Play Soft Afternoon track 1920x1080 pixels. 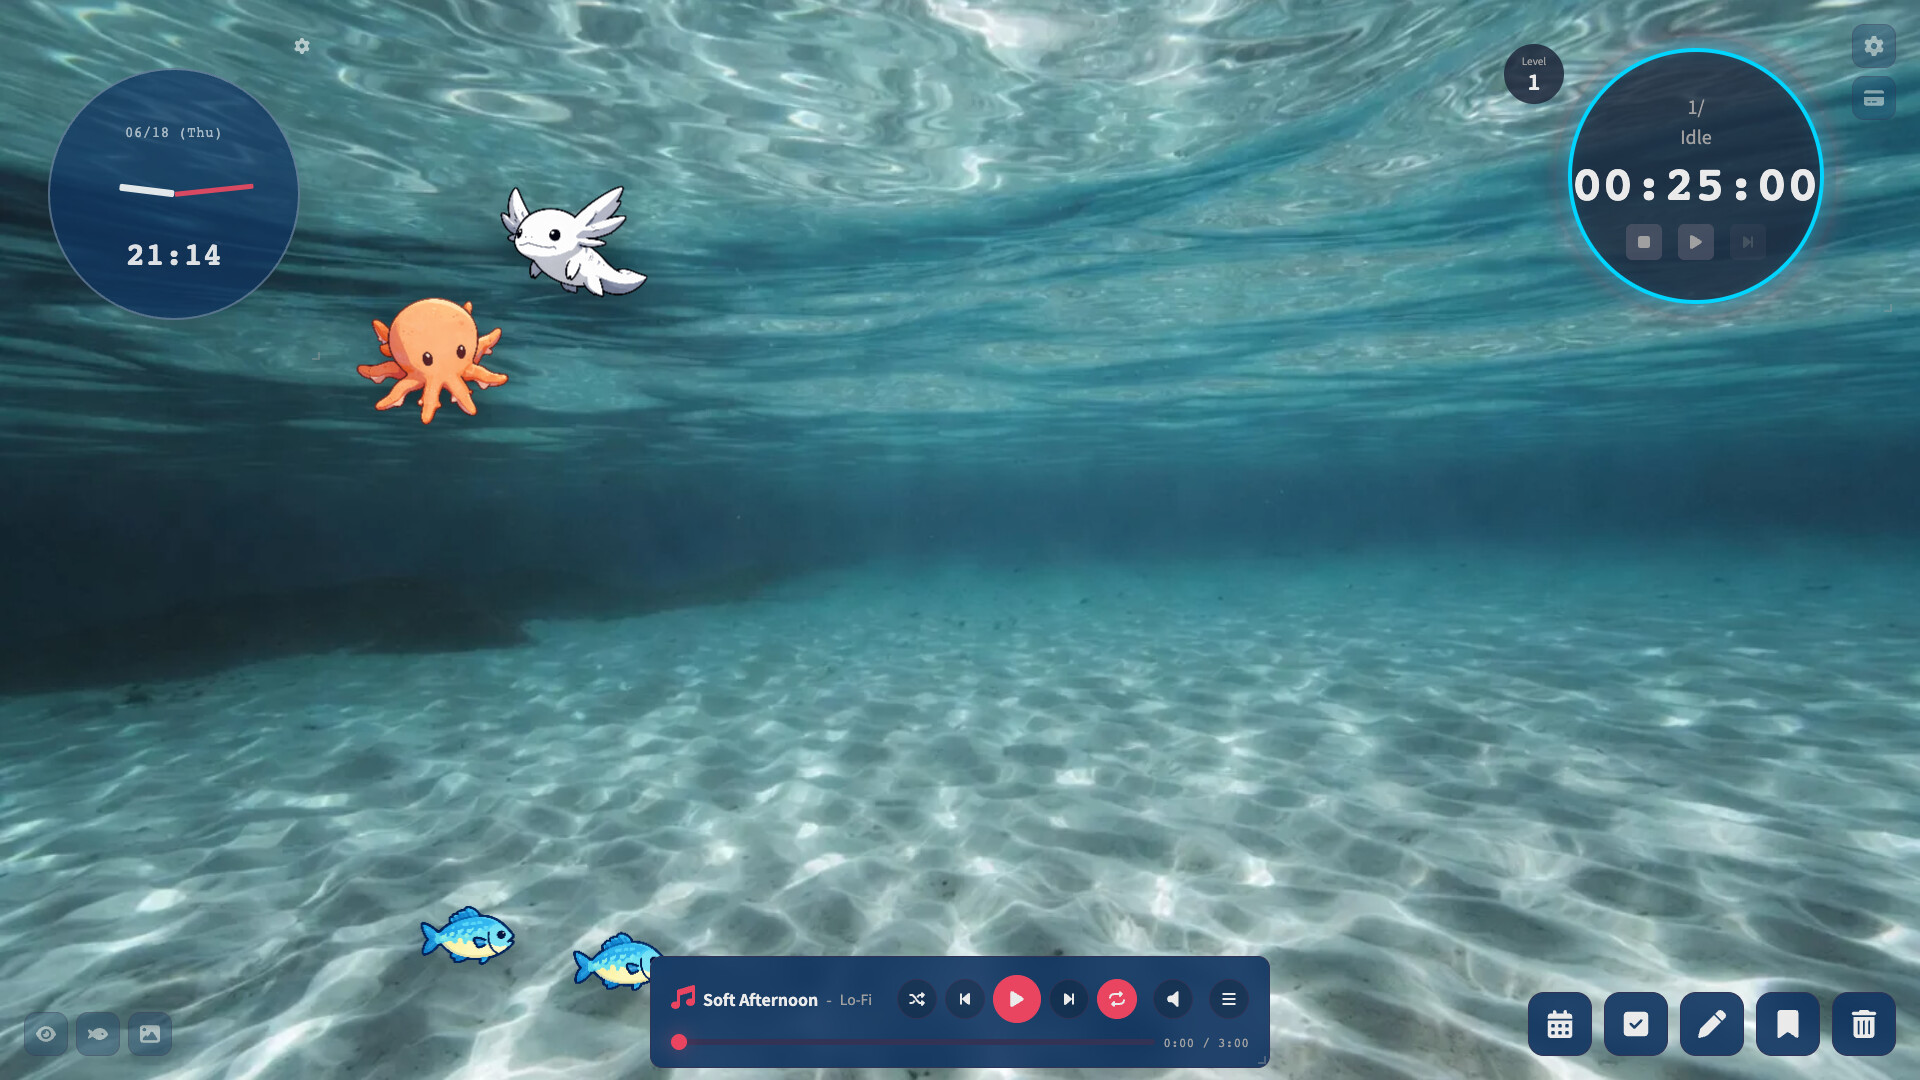pos(1017,999)
